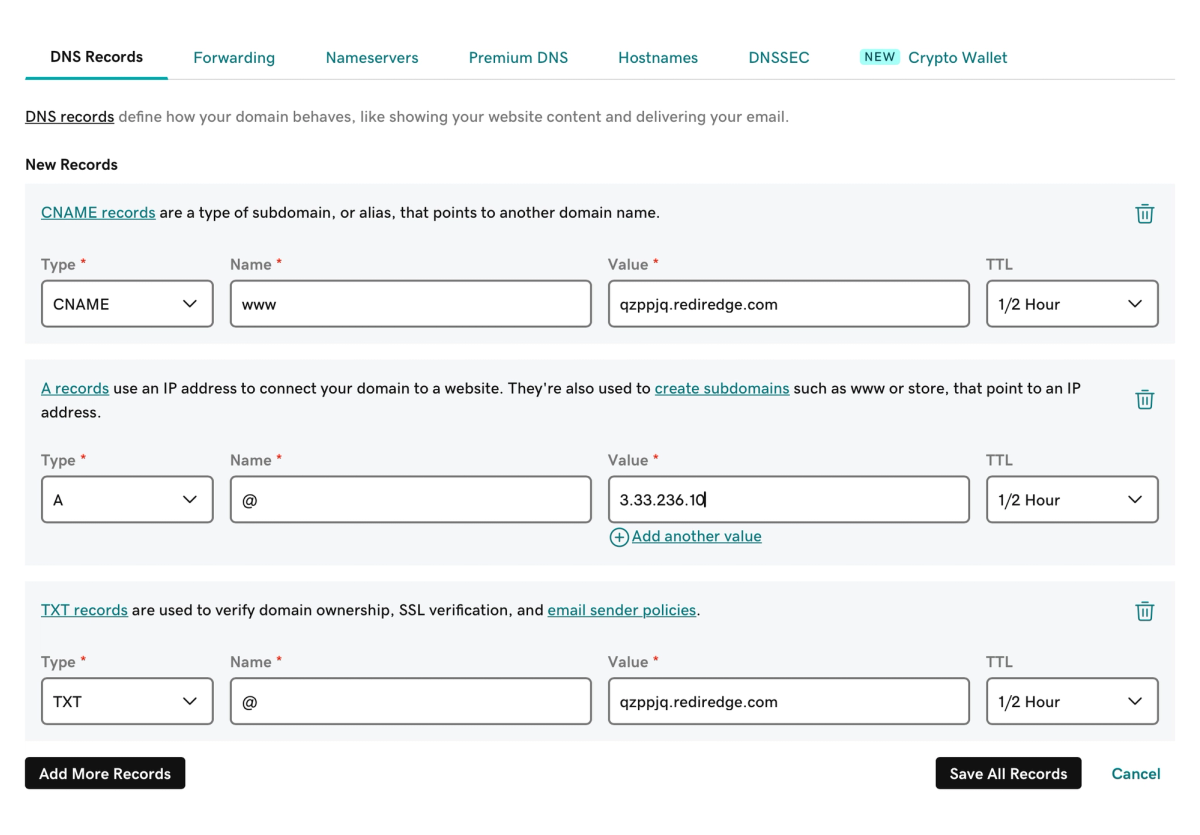Delete the CNAME record with trash icon
1200x835 pixels.
point(1145,213)
